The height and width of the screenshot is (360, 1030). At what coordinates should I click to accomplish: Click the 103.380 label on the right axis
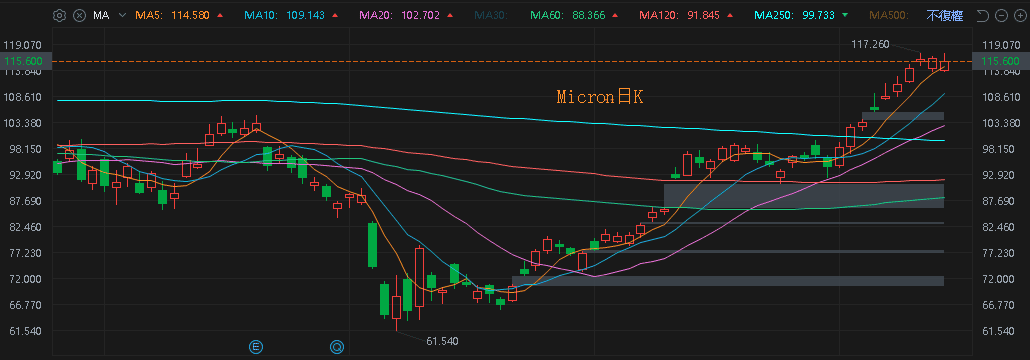(x=1001, y=123)
